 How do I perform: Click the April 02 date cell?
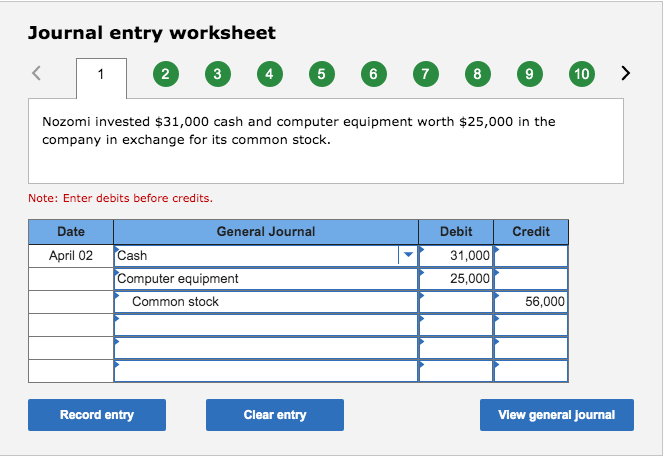[71, 256]
